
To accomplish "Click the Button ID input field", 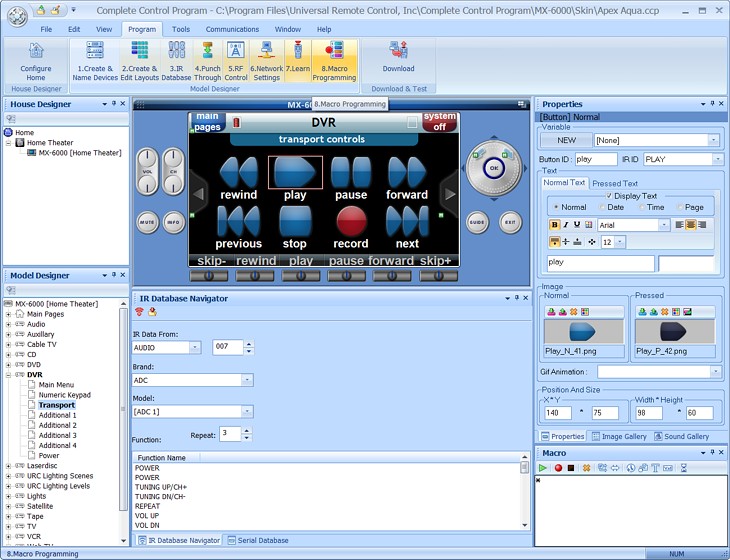I will point(596,159).
